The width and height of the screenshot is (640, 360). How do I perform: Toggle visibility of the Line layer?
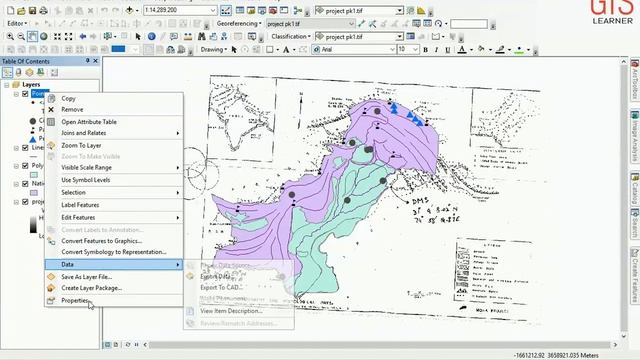[25, 148]
